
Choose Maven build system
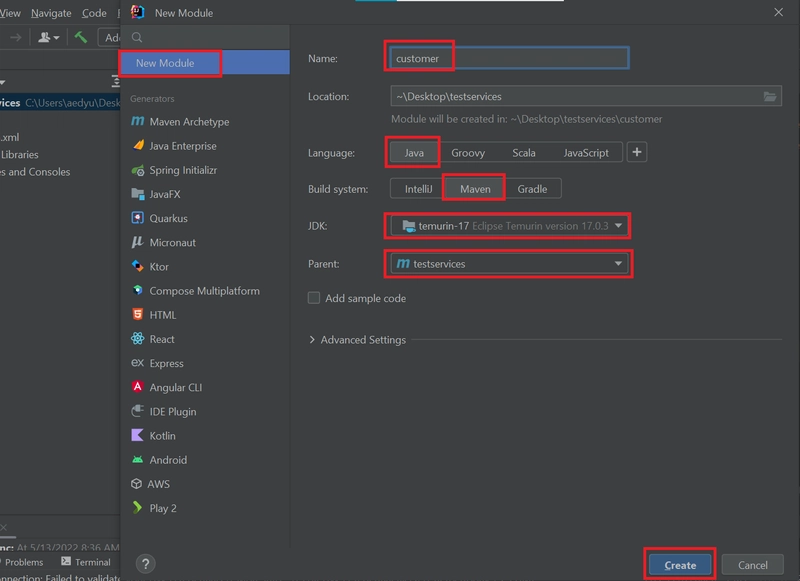pyautogui.click(x=475, y=189)
